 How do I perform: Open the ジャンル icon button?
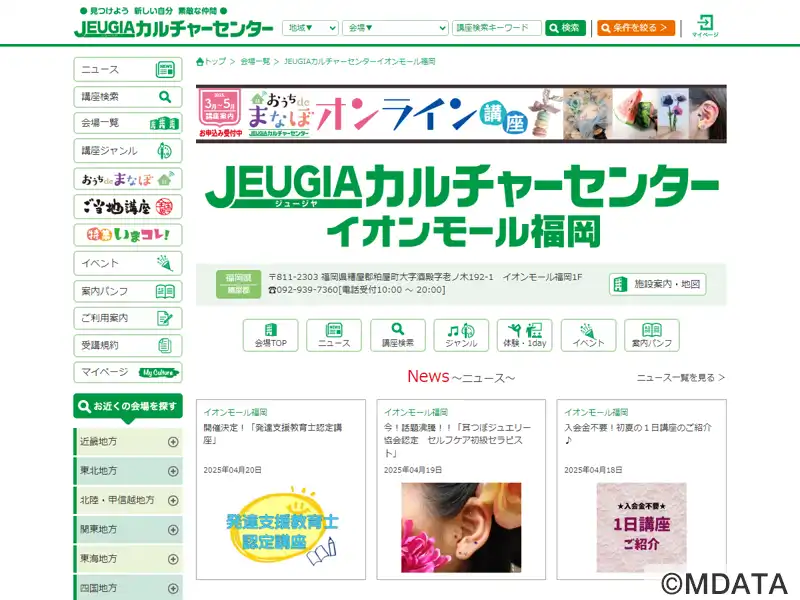461,335
